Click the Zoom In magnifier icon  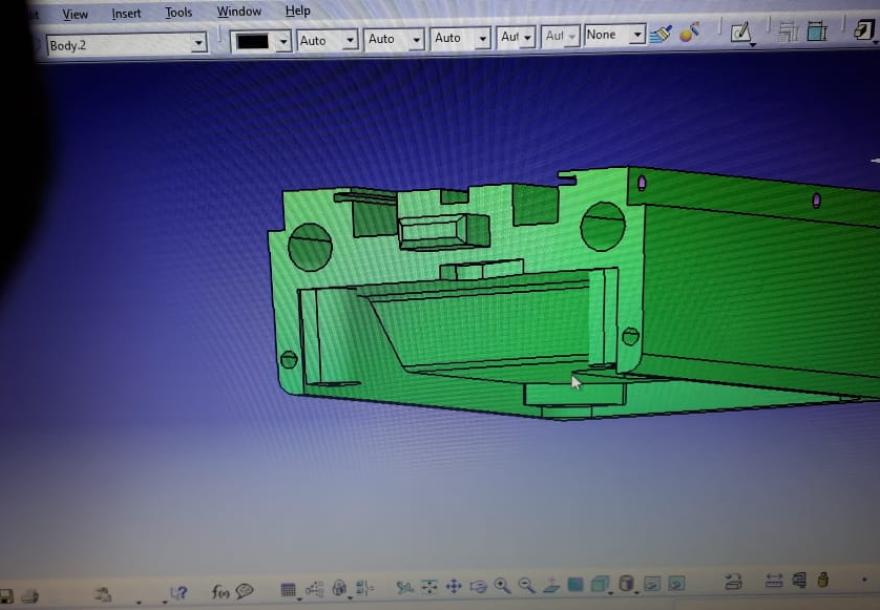502,586
